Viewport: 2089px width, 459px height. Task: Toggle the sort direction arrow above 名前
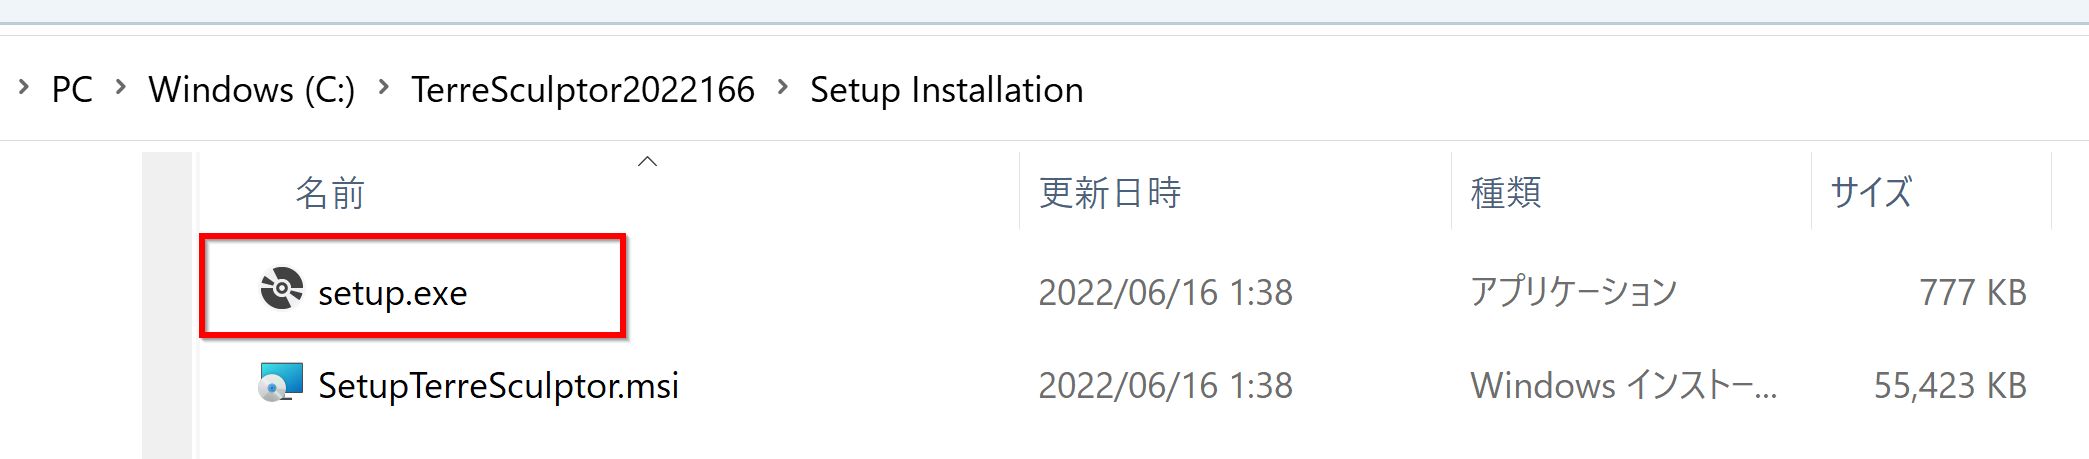click(x=648, y=161)
